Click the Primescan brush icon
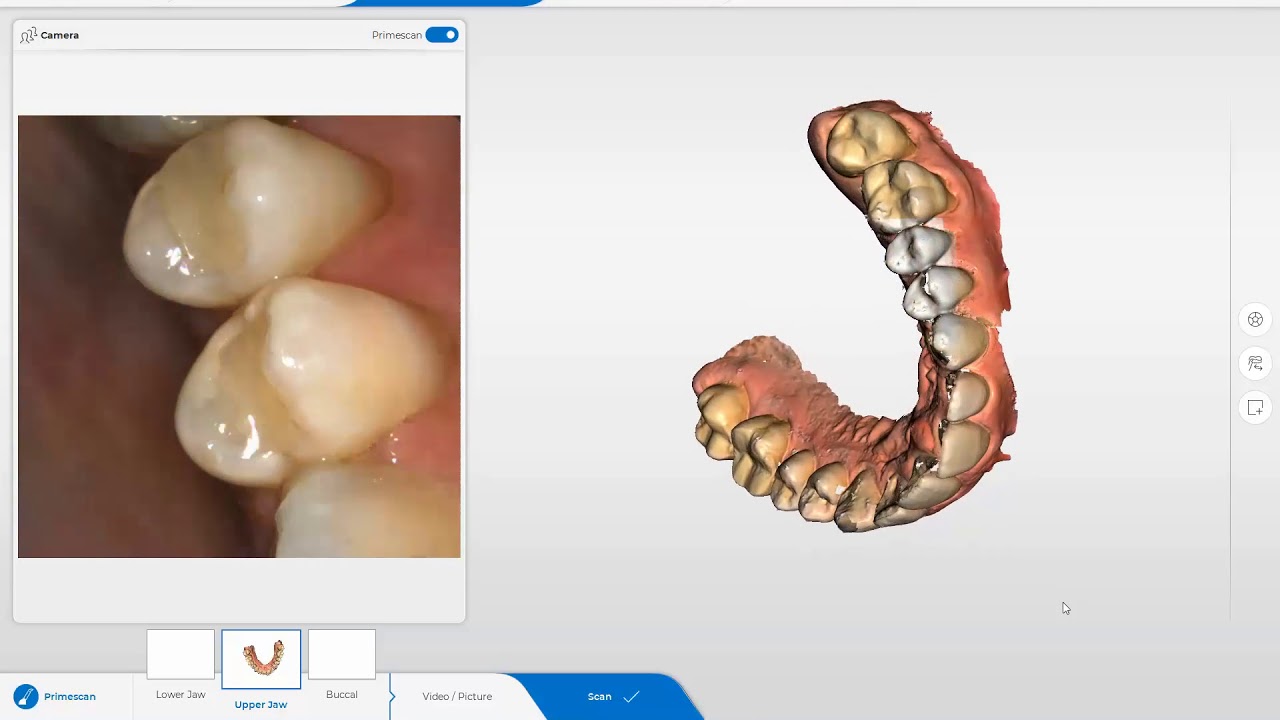The height and width of the screenshot is (720, 1280). (x=26, y=696)
